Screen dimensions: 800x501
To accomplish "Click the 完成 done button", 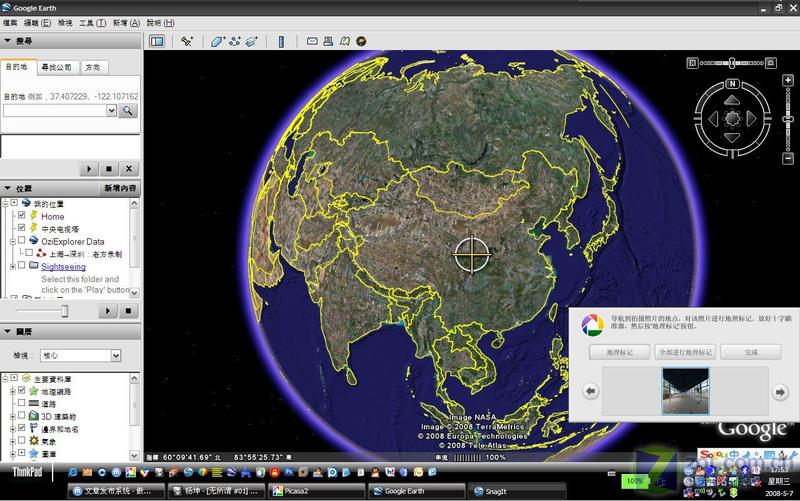I will click(x=751, y=352).
